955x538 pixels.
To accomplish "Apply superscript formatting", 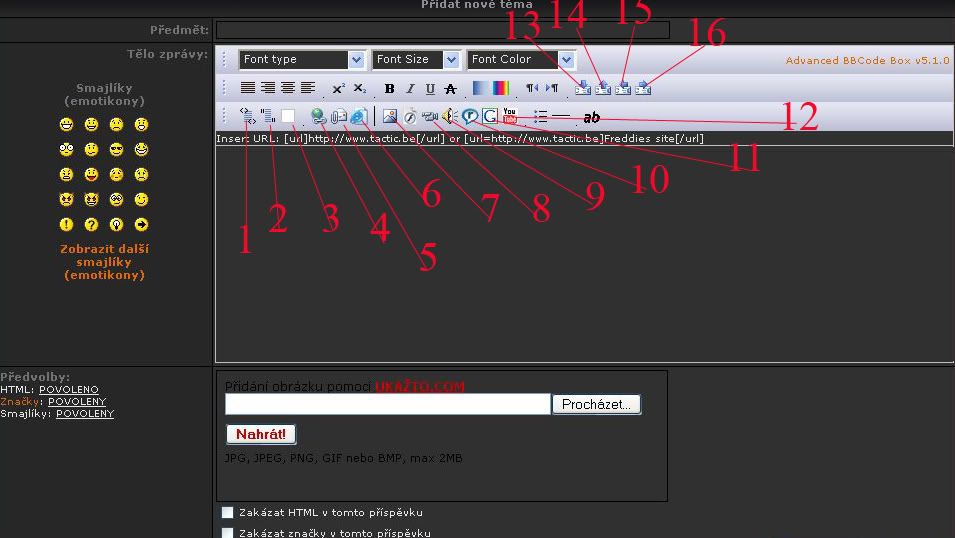I will click(x=338, y=88).
